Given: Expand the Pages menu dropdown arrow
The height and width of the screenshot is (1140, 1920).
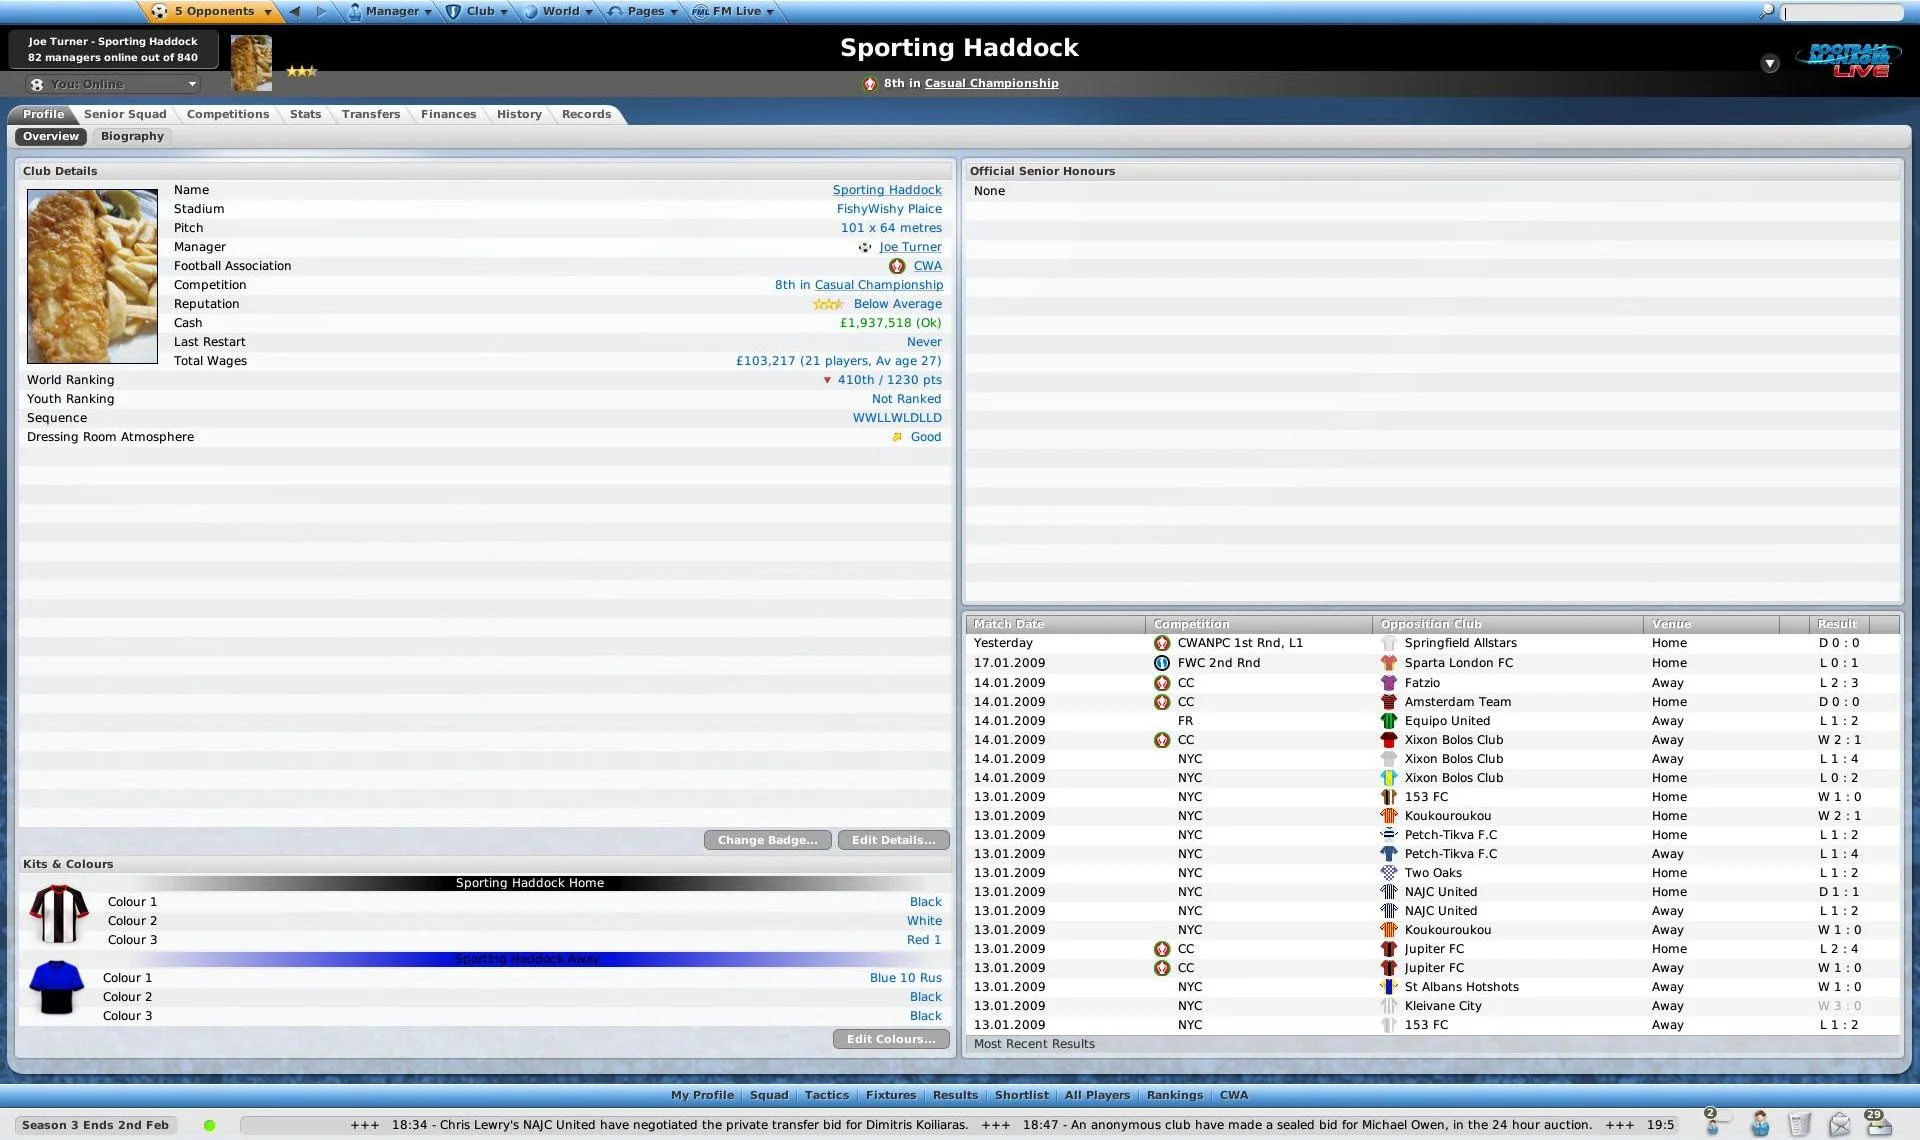Looking at the screenshot, I should click(672, 11).
